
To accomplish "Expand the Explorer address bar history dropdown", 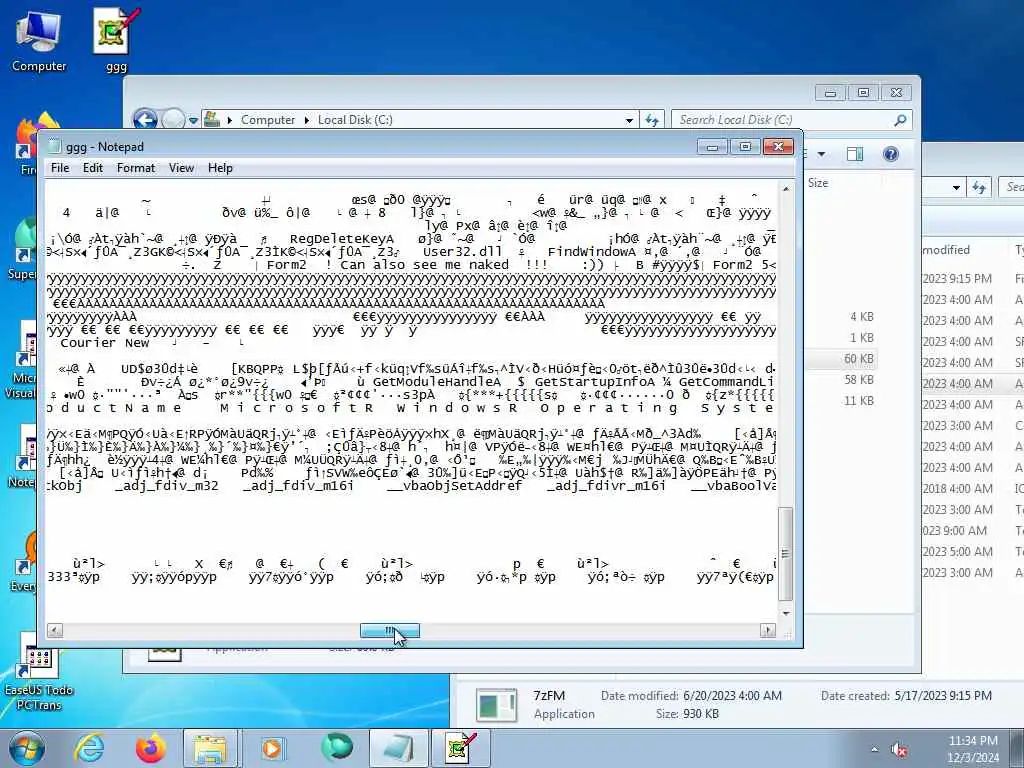I will (x=629, y=120).
